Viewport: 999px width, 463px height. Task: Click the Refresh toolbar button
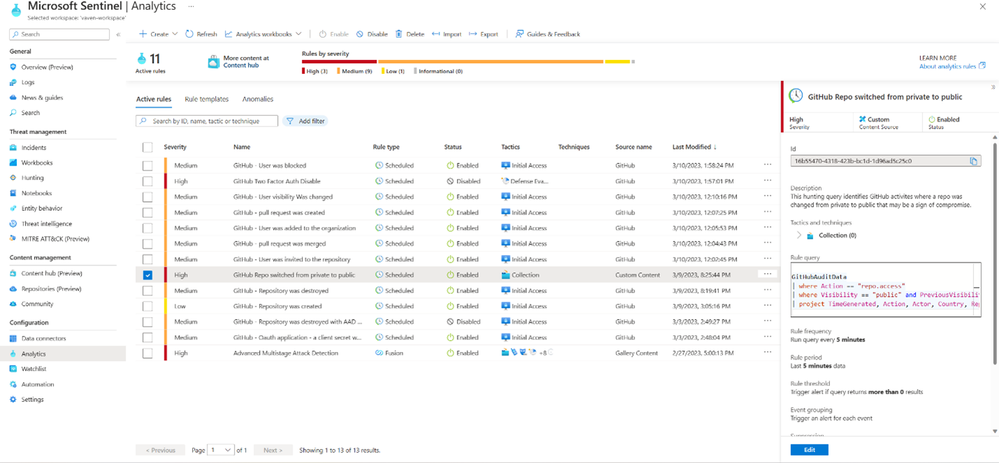point(201,34)
